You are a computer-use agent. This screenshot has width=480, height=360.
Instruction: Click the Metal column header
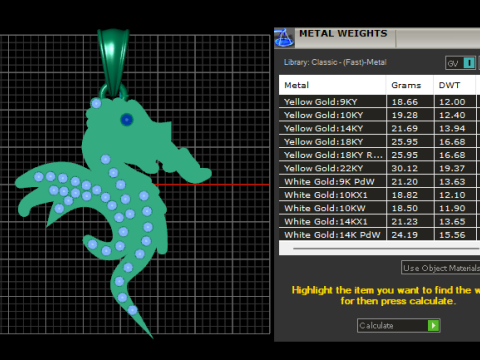[x=332, y=85]
